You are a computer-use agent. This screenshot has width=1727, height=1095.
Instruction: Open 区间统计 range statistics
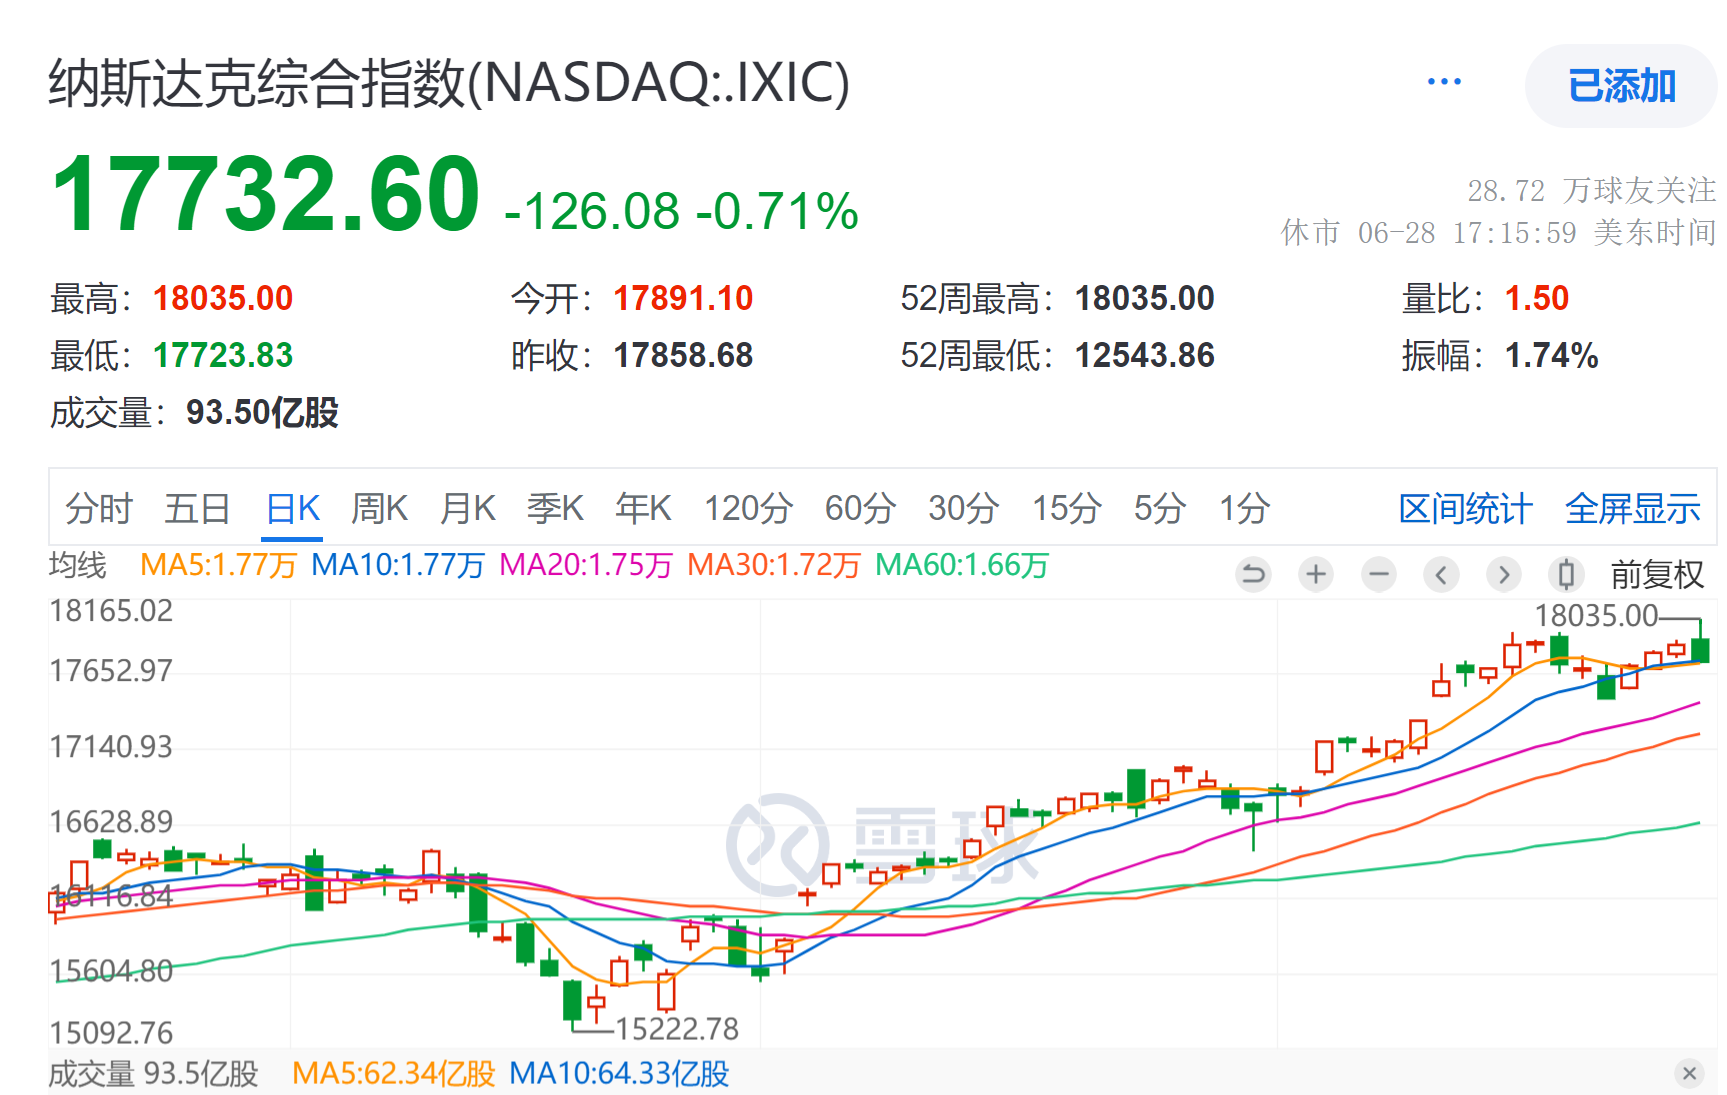pos(1464,508)
